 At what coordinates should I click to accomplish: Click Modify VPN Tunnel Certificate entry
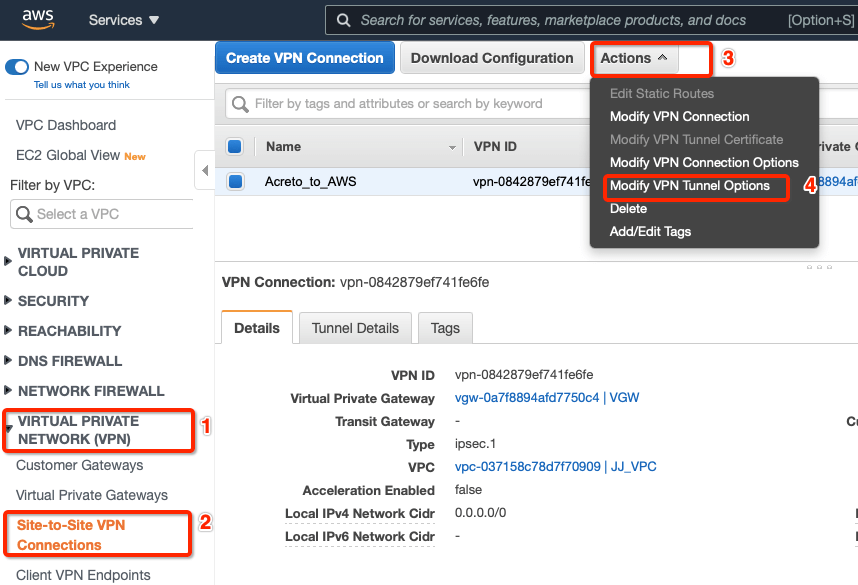tap(696, 140)
